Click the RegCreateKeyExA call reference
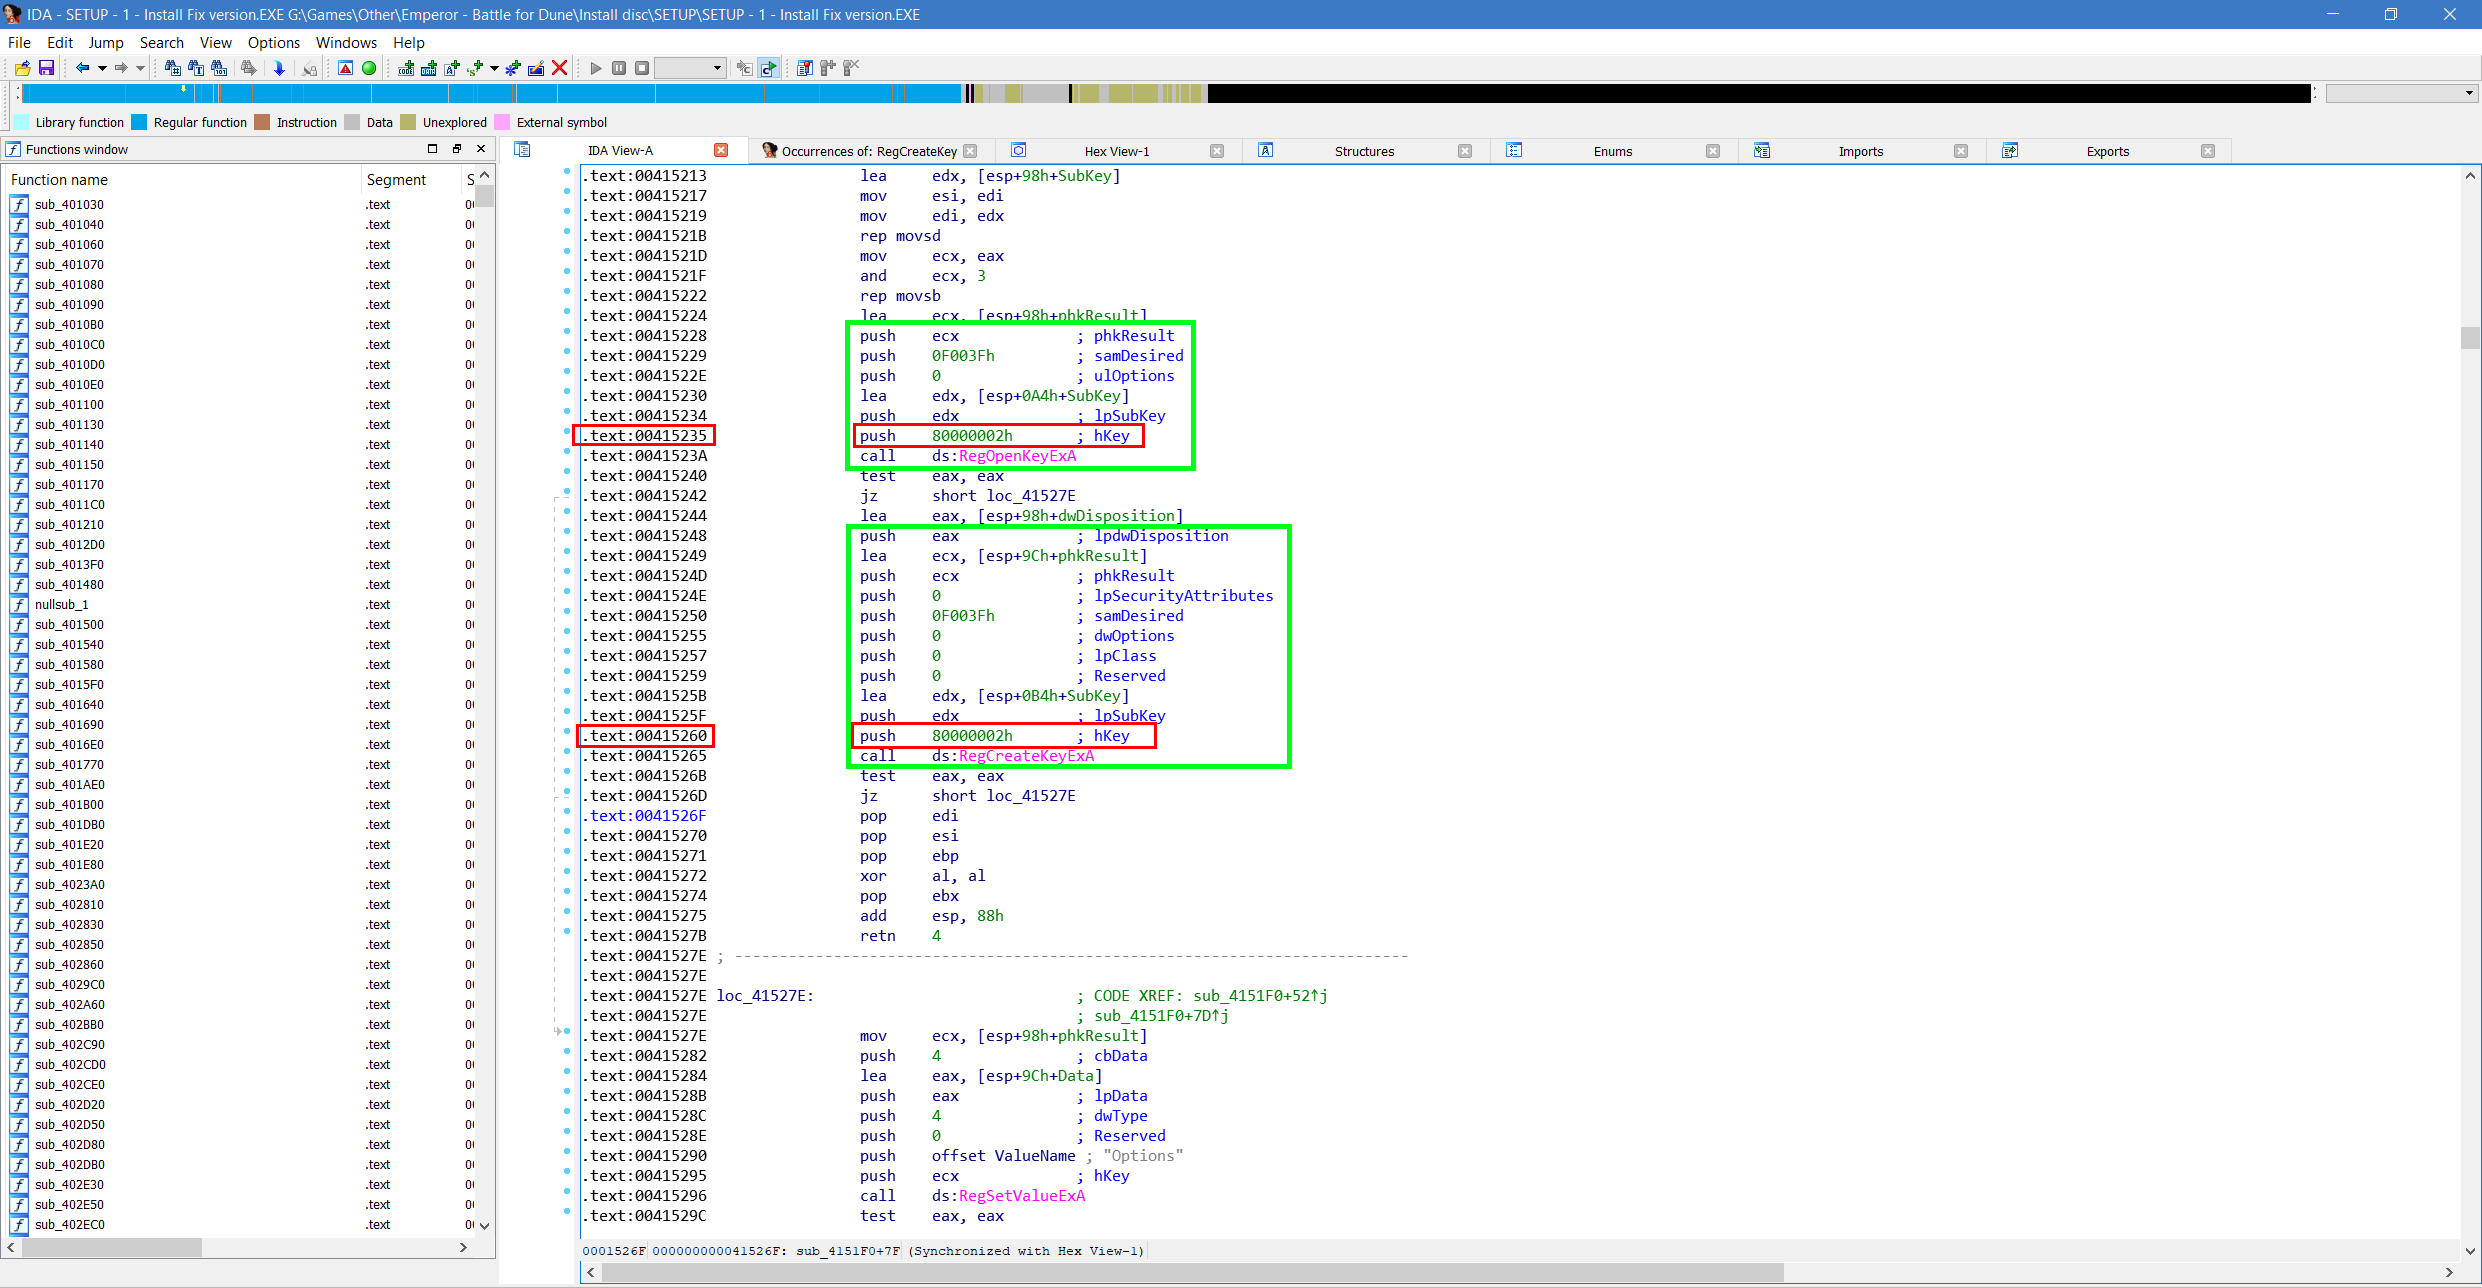The image size is (2482, 1288). click(x=1026, y=756)
